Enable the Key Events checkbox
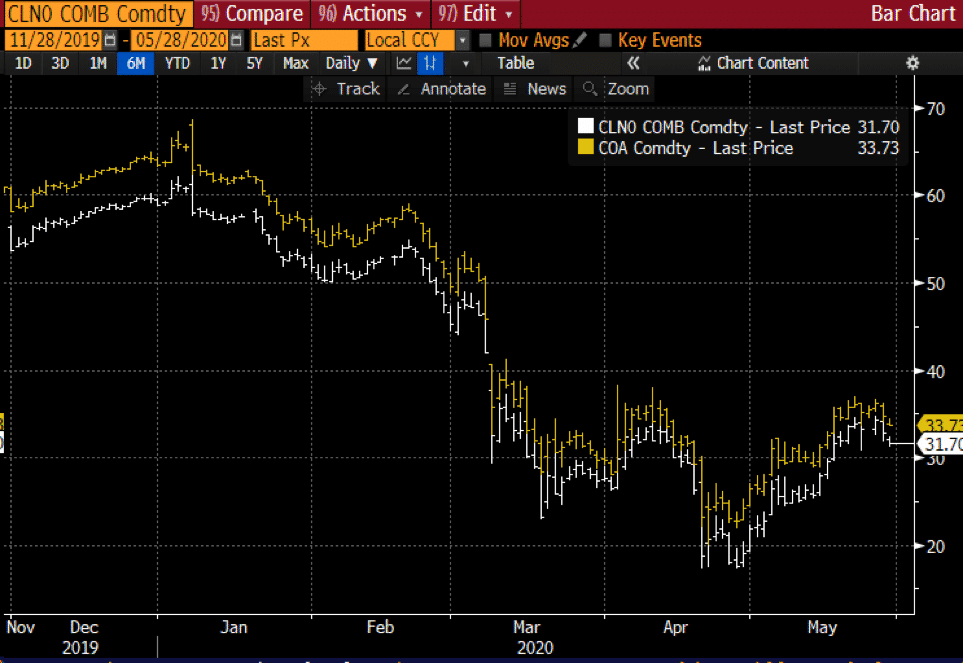 [604, 41]
